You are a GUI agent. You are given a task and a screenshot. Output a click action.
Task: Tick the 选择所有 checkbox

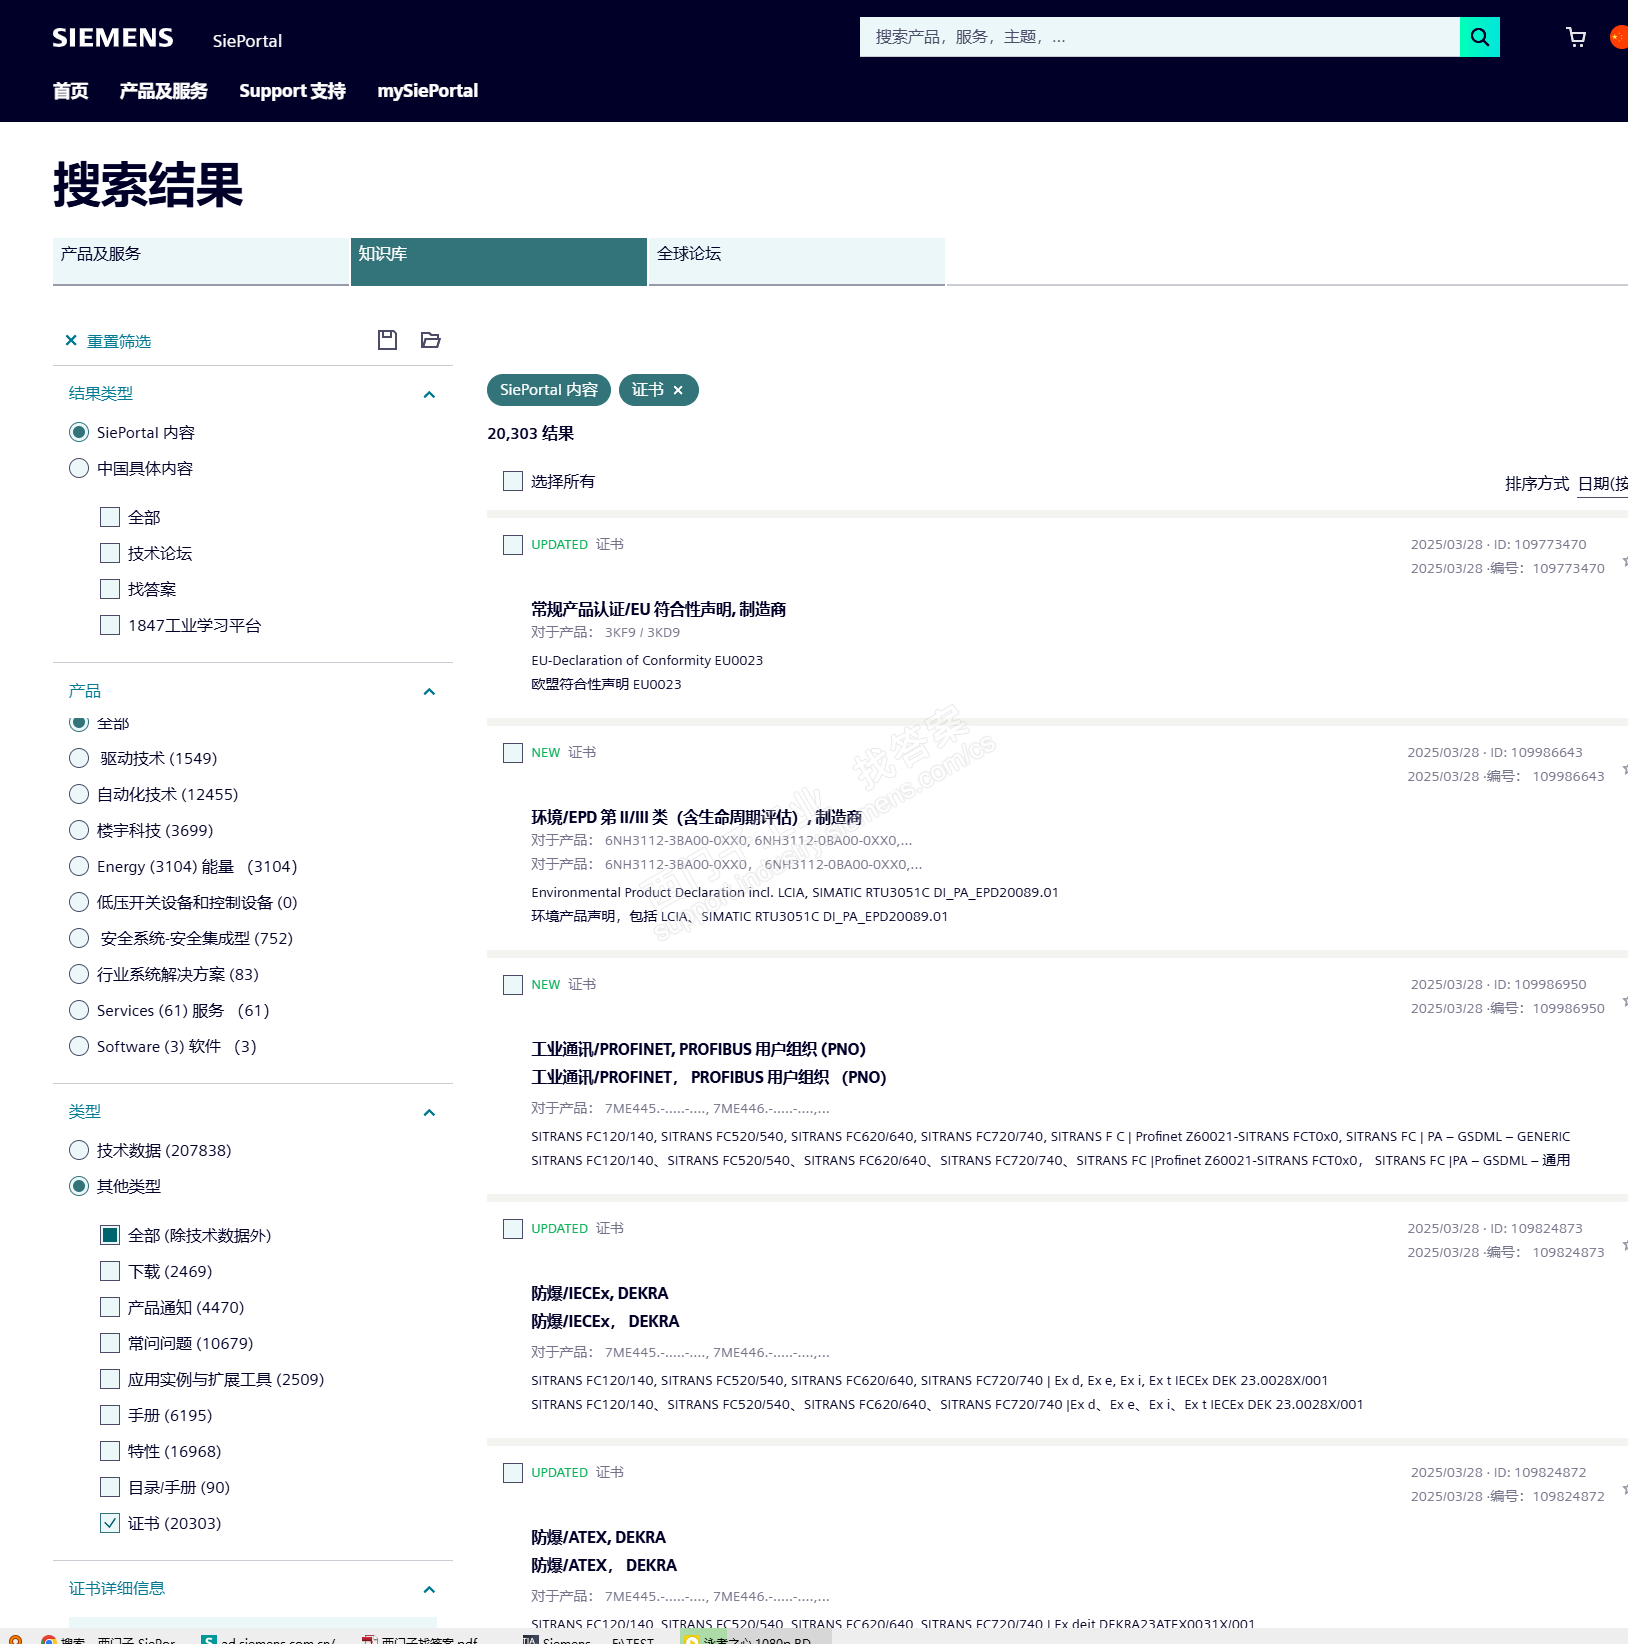(x=513, y=481)
